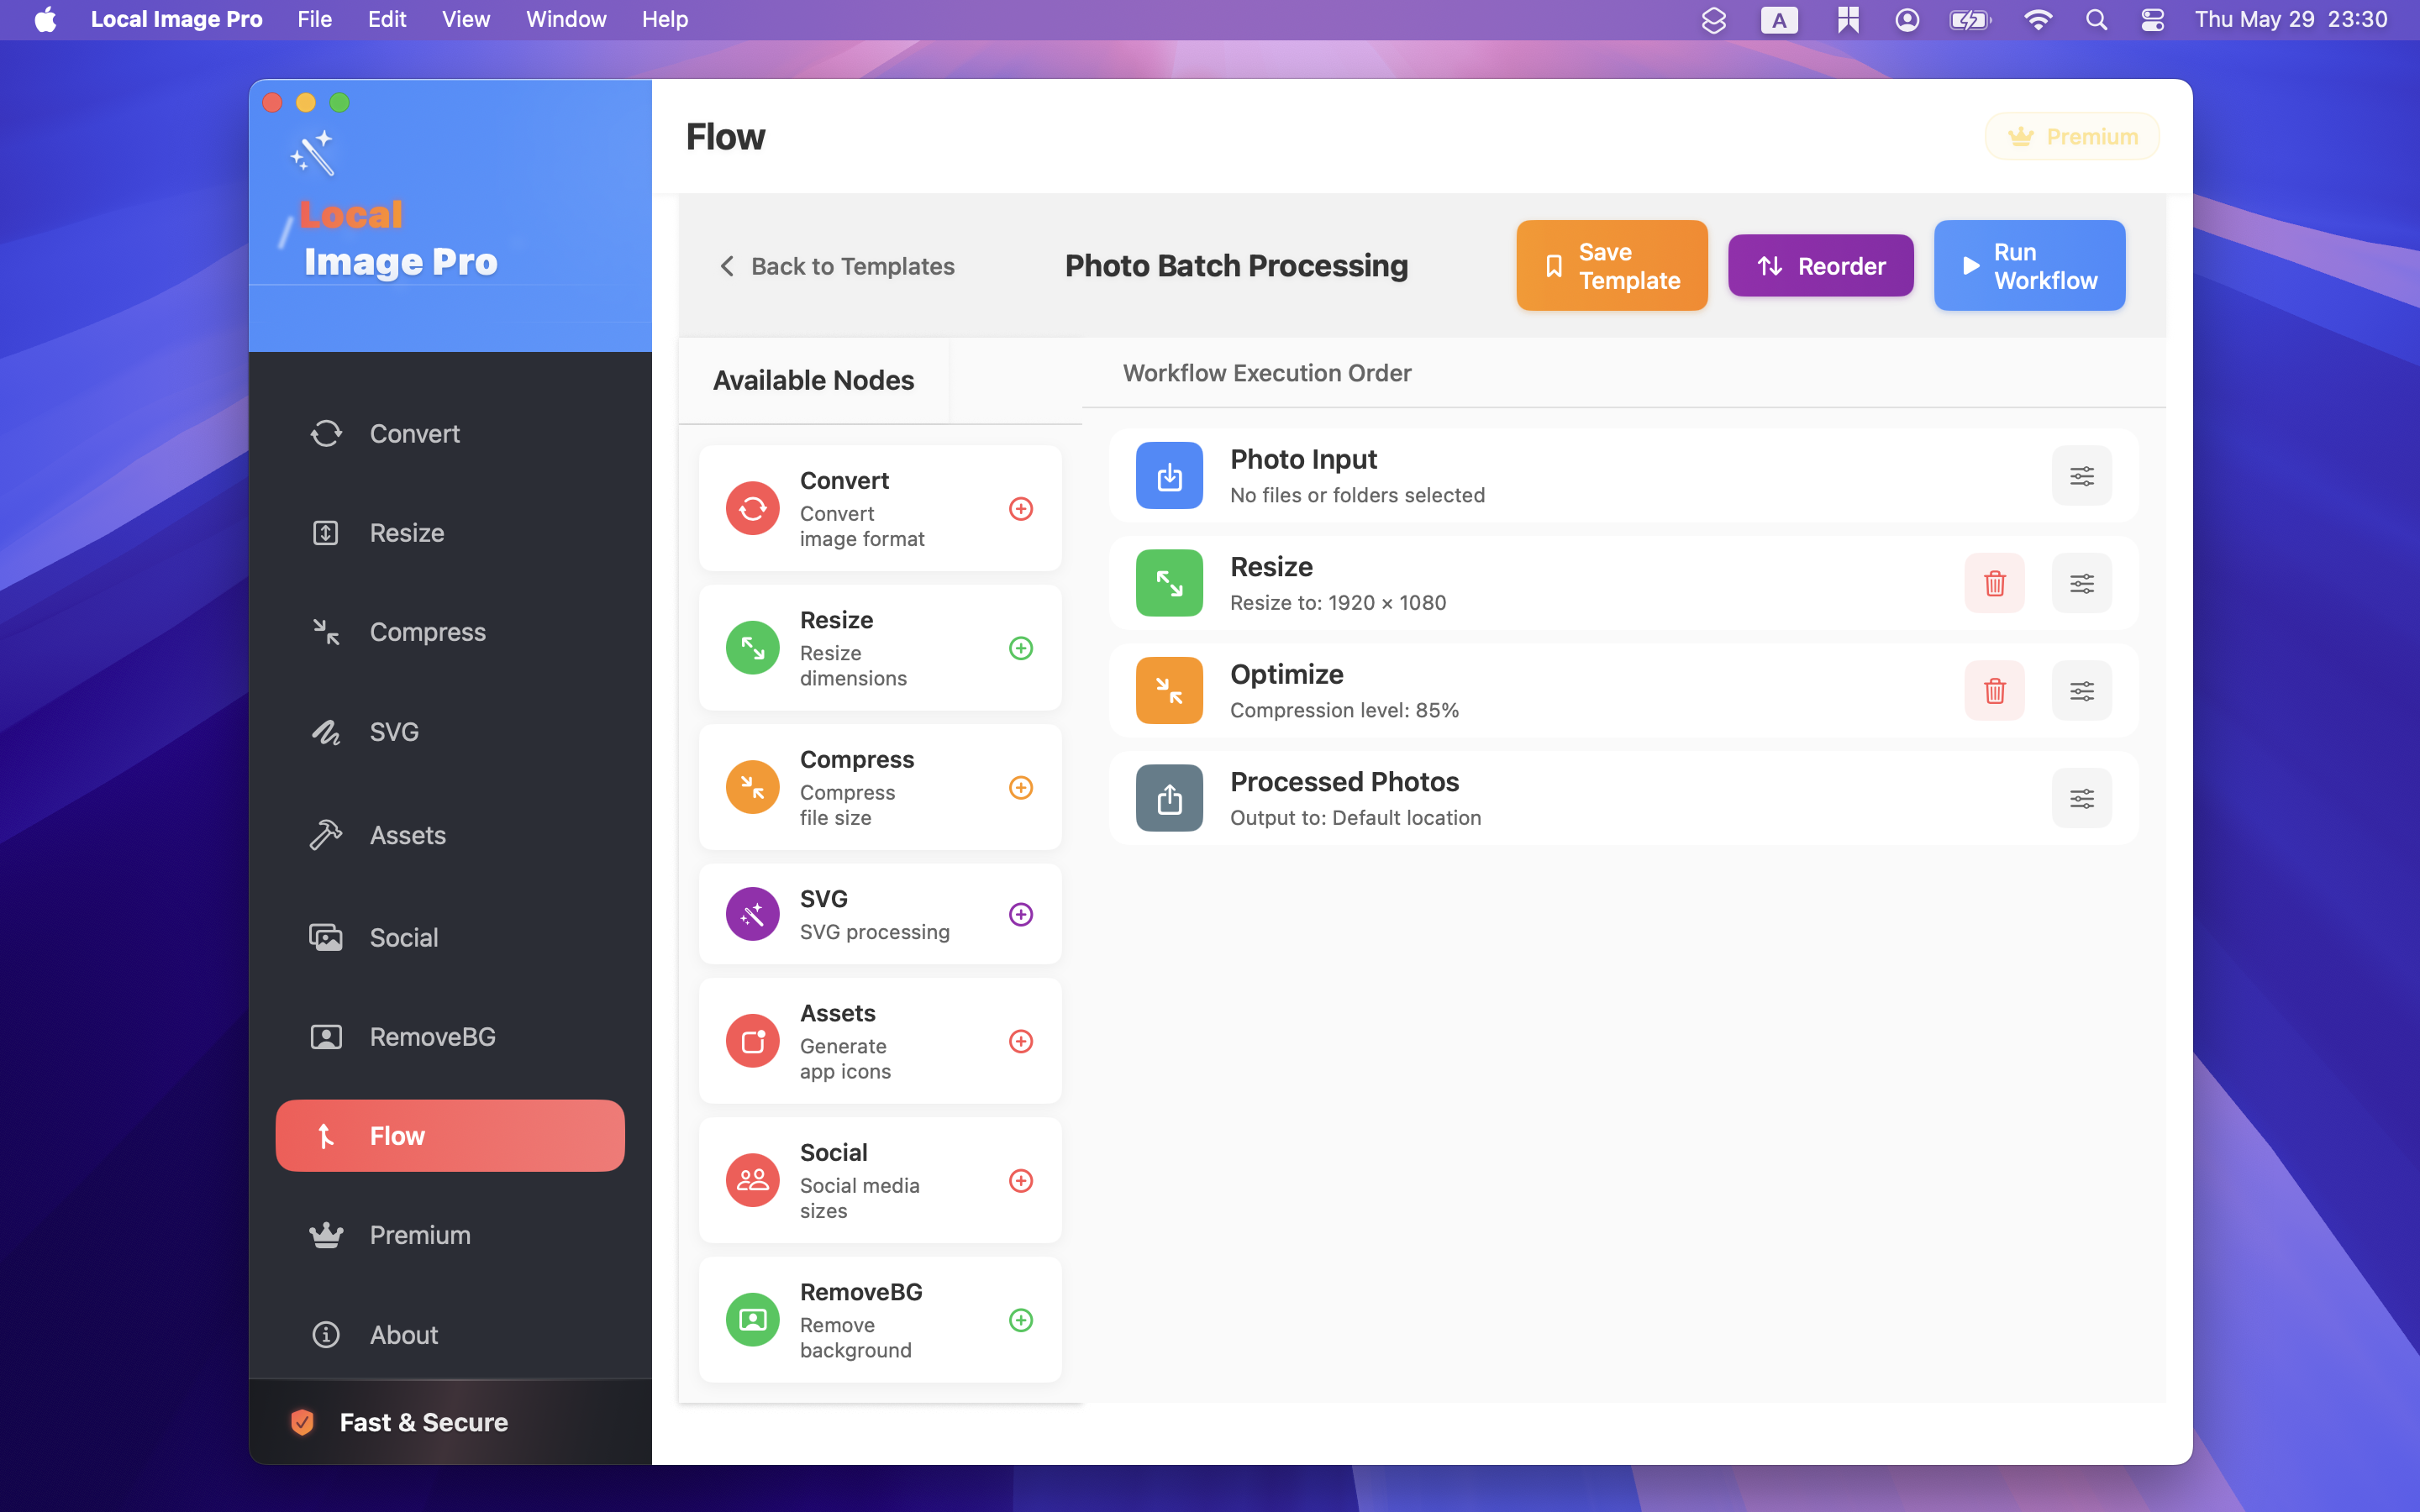Click the 'Compression level: 85%' text

click(1344, 710)
